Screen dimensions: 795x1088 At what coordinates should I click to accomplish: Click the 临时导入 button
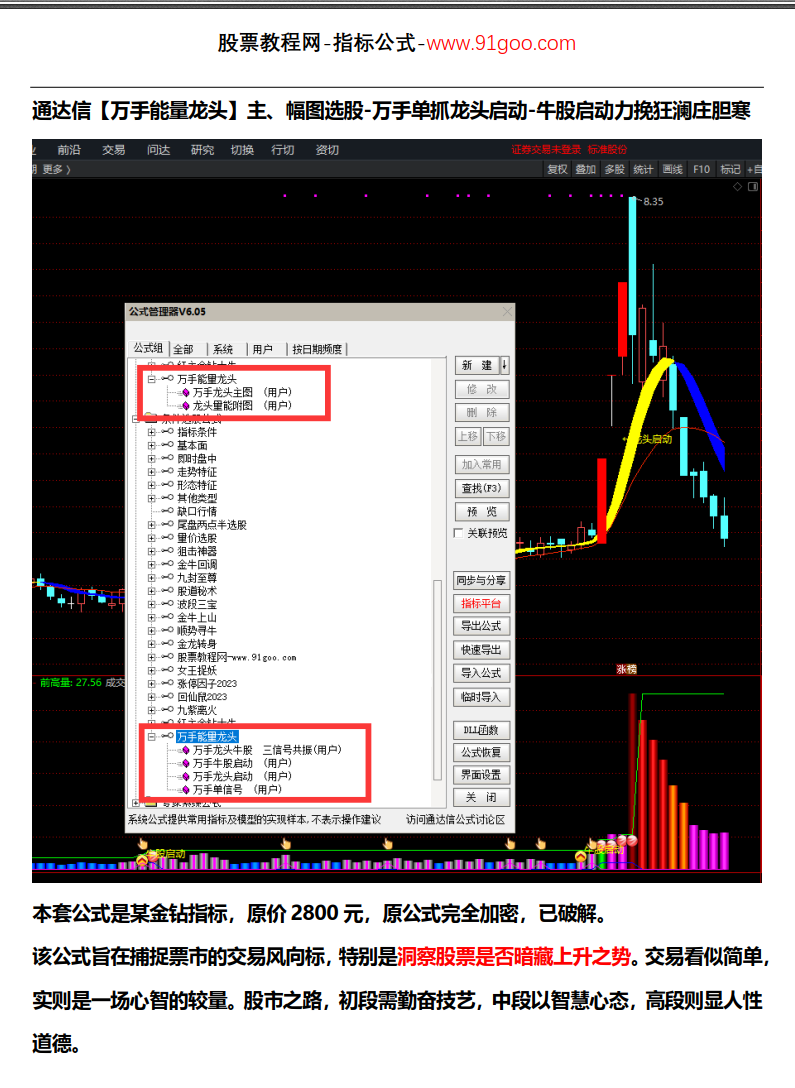click(x=482, y=697)
